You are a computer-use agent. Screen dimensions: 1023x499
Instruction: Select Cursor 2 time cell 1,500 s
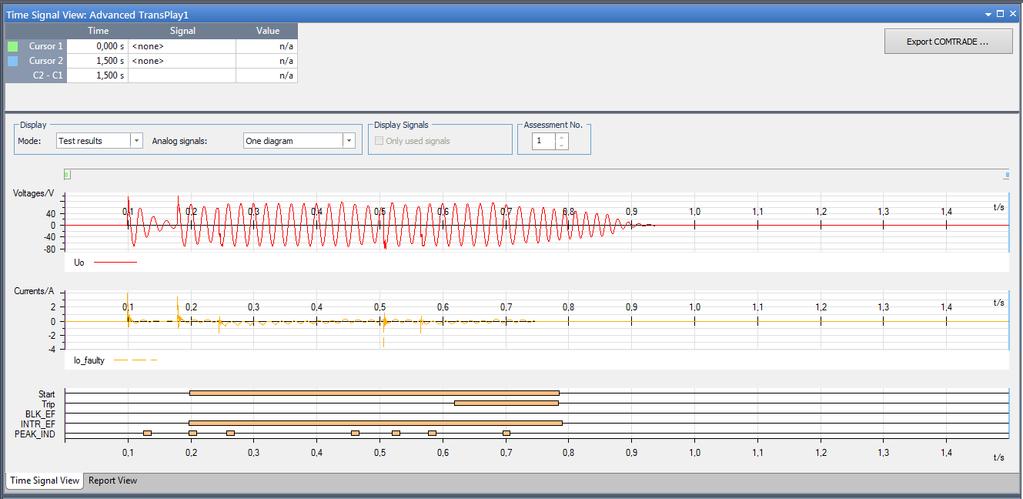[x=98, y=61]
